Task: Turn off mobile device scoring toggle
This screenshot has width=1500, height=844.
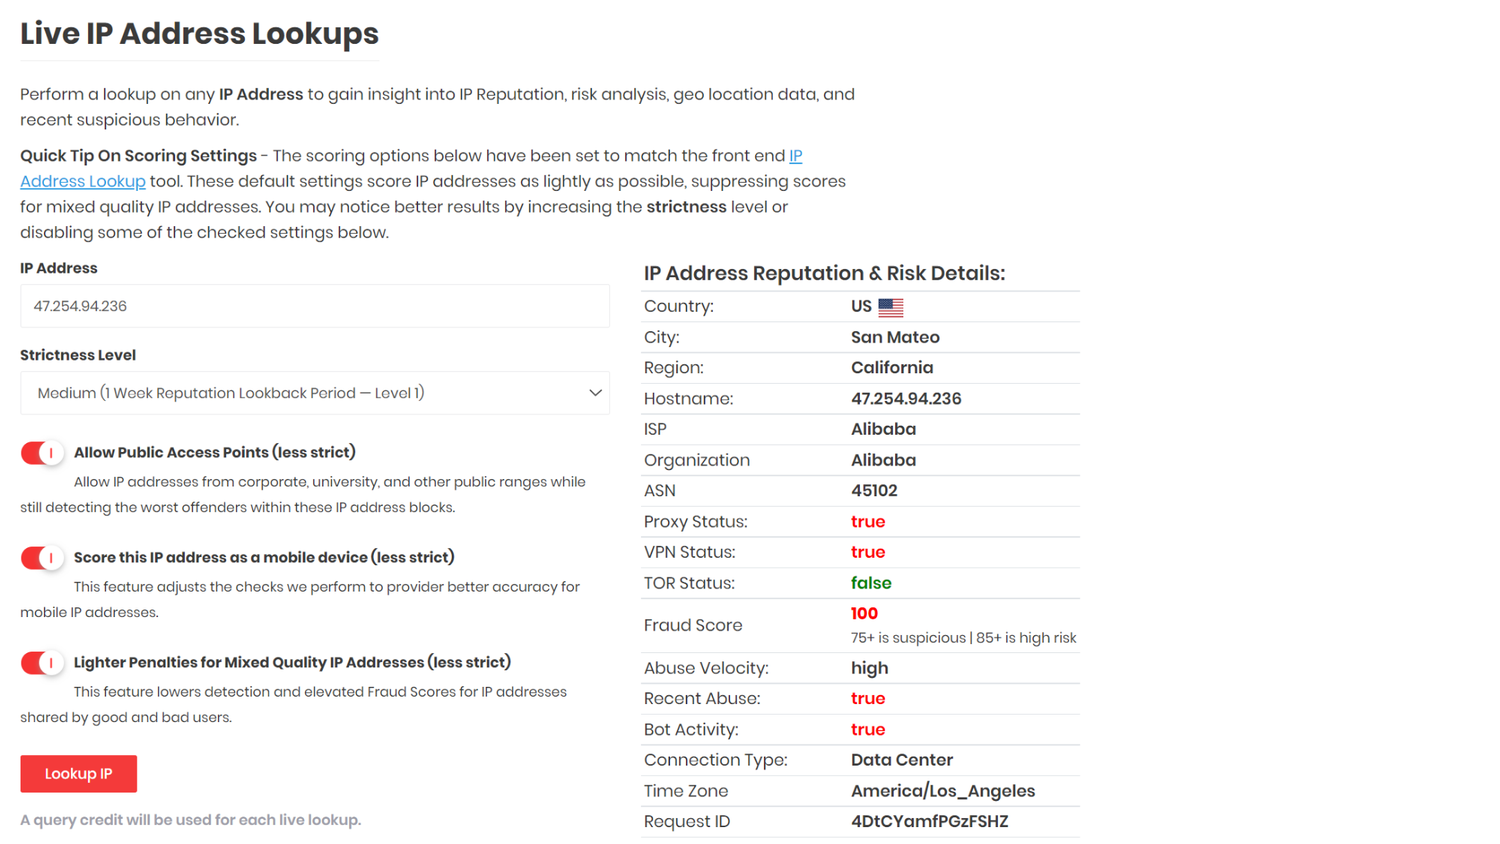Action: pyautogui.click(x=41, y=557)
